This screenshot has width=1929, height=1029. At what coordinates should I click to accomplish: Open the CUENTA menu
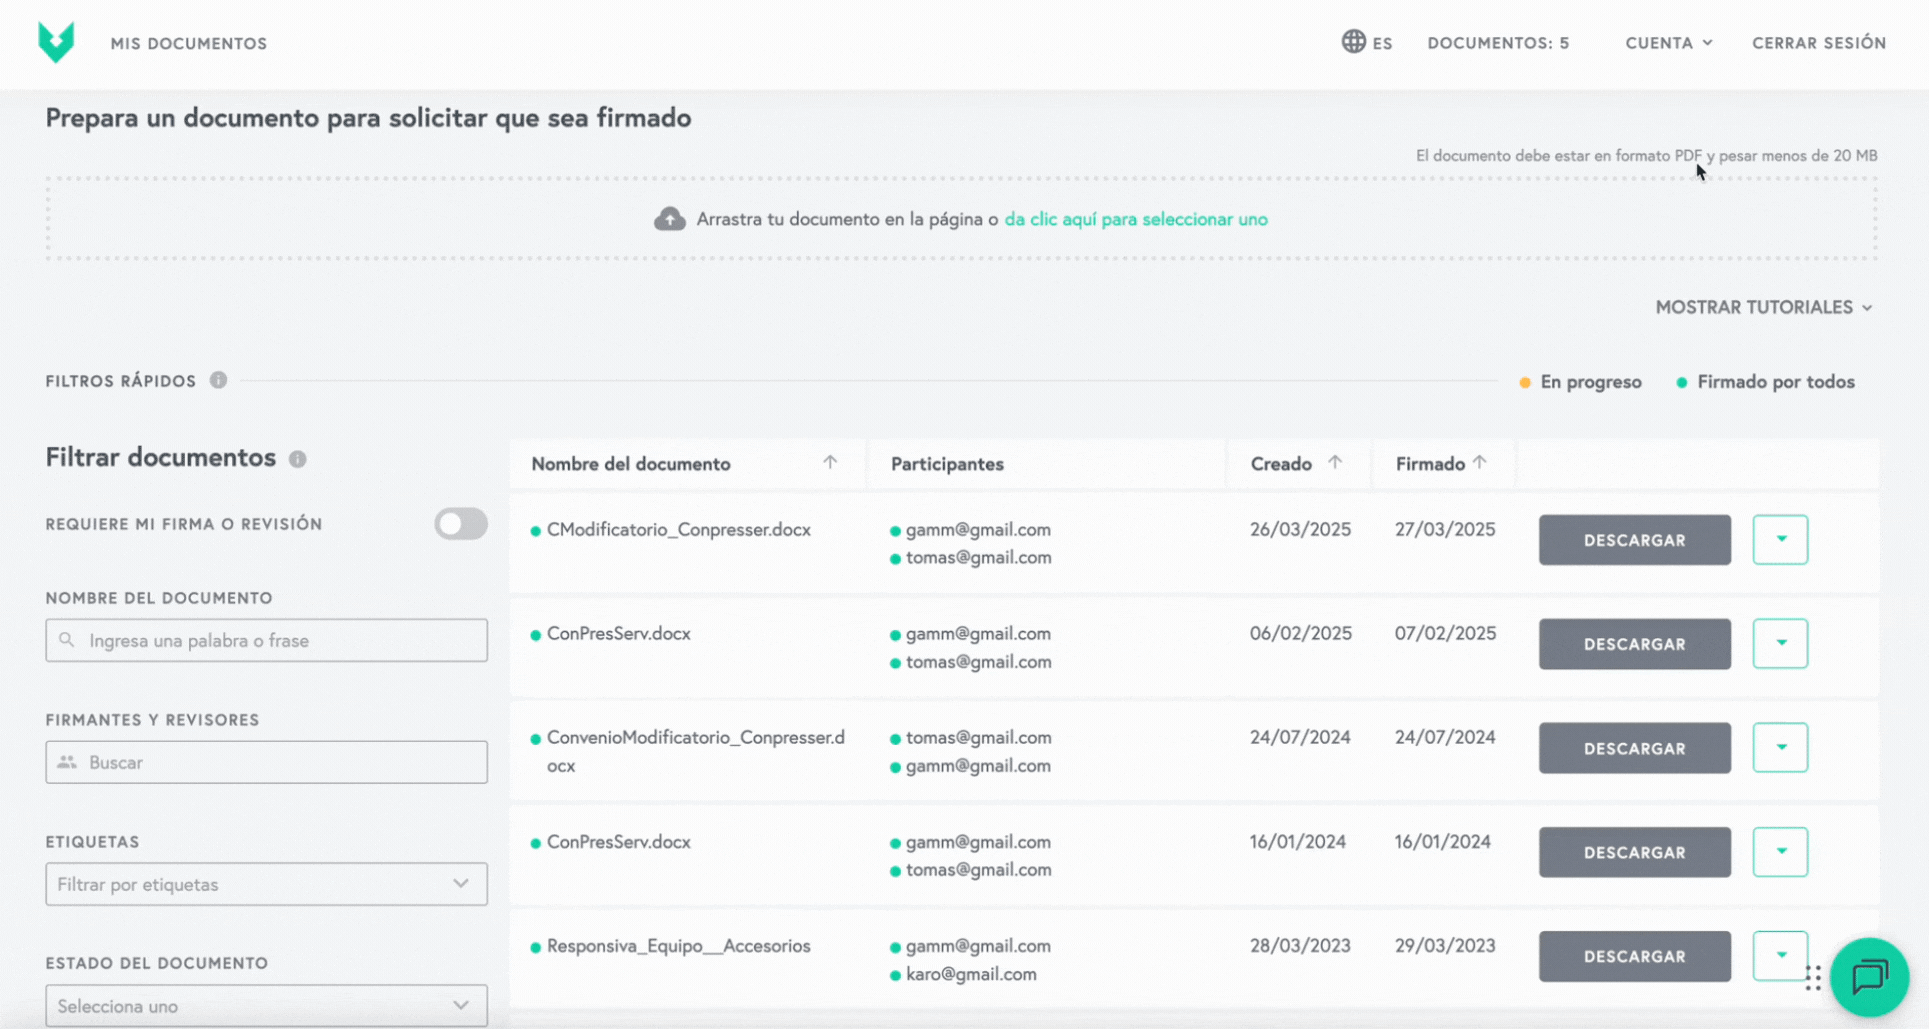click(x=1668, y=42)
